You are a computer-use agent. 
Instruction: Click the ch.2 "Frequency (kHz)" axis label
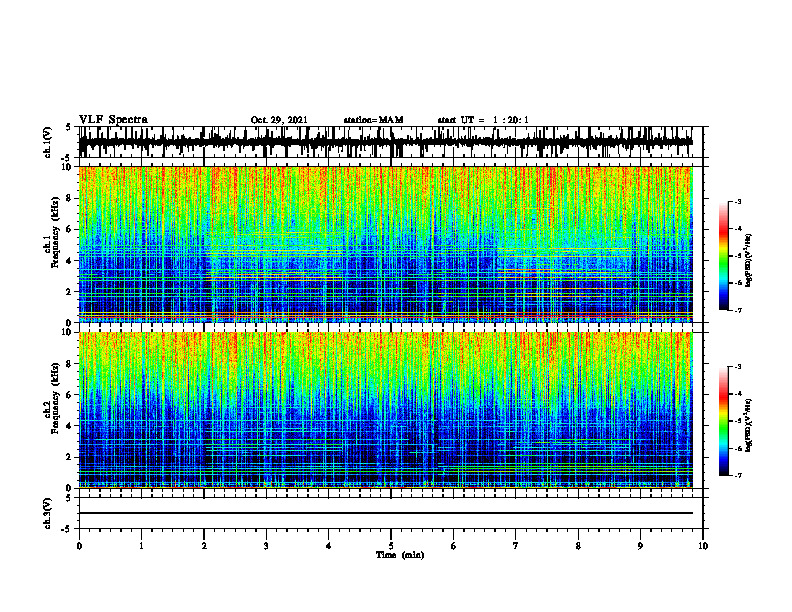coord(55,398)
